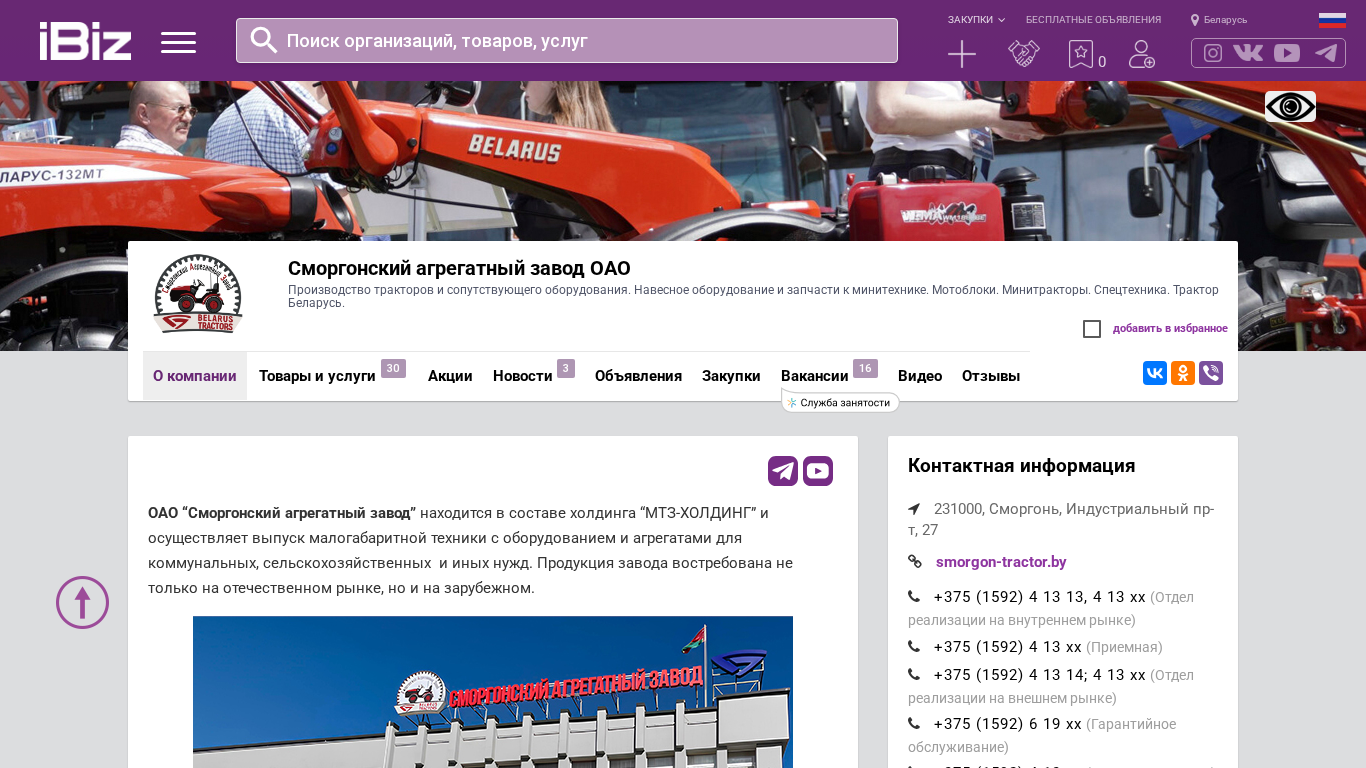Open smorgon-tractor.by website link
Screen dimensions: 1366x768
point(1001,562)
